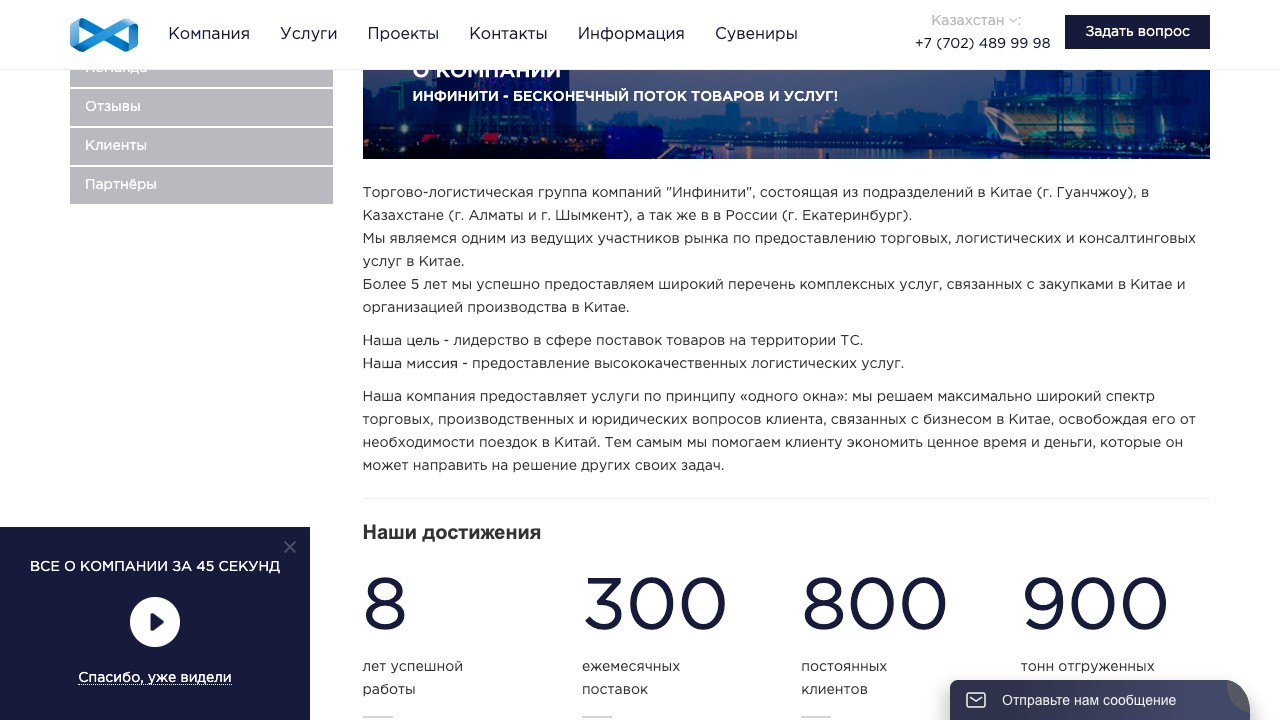
Task: Click the Спасибо, уже видели link
Action: (155, 678)
